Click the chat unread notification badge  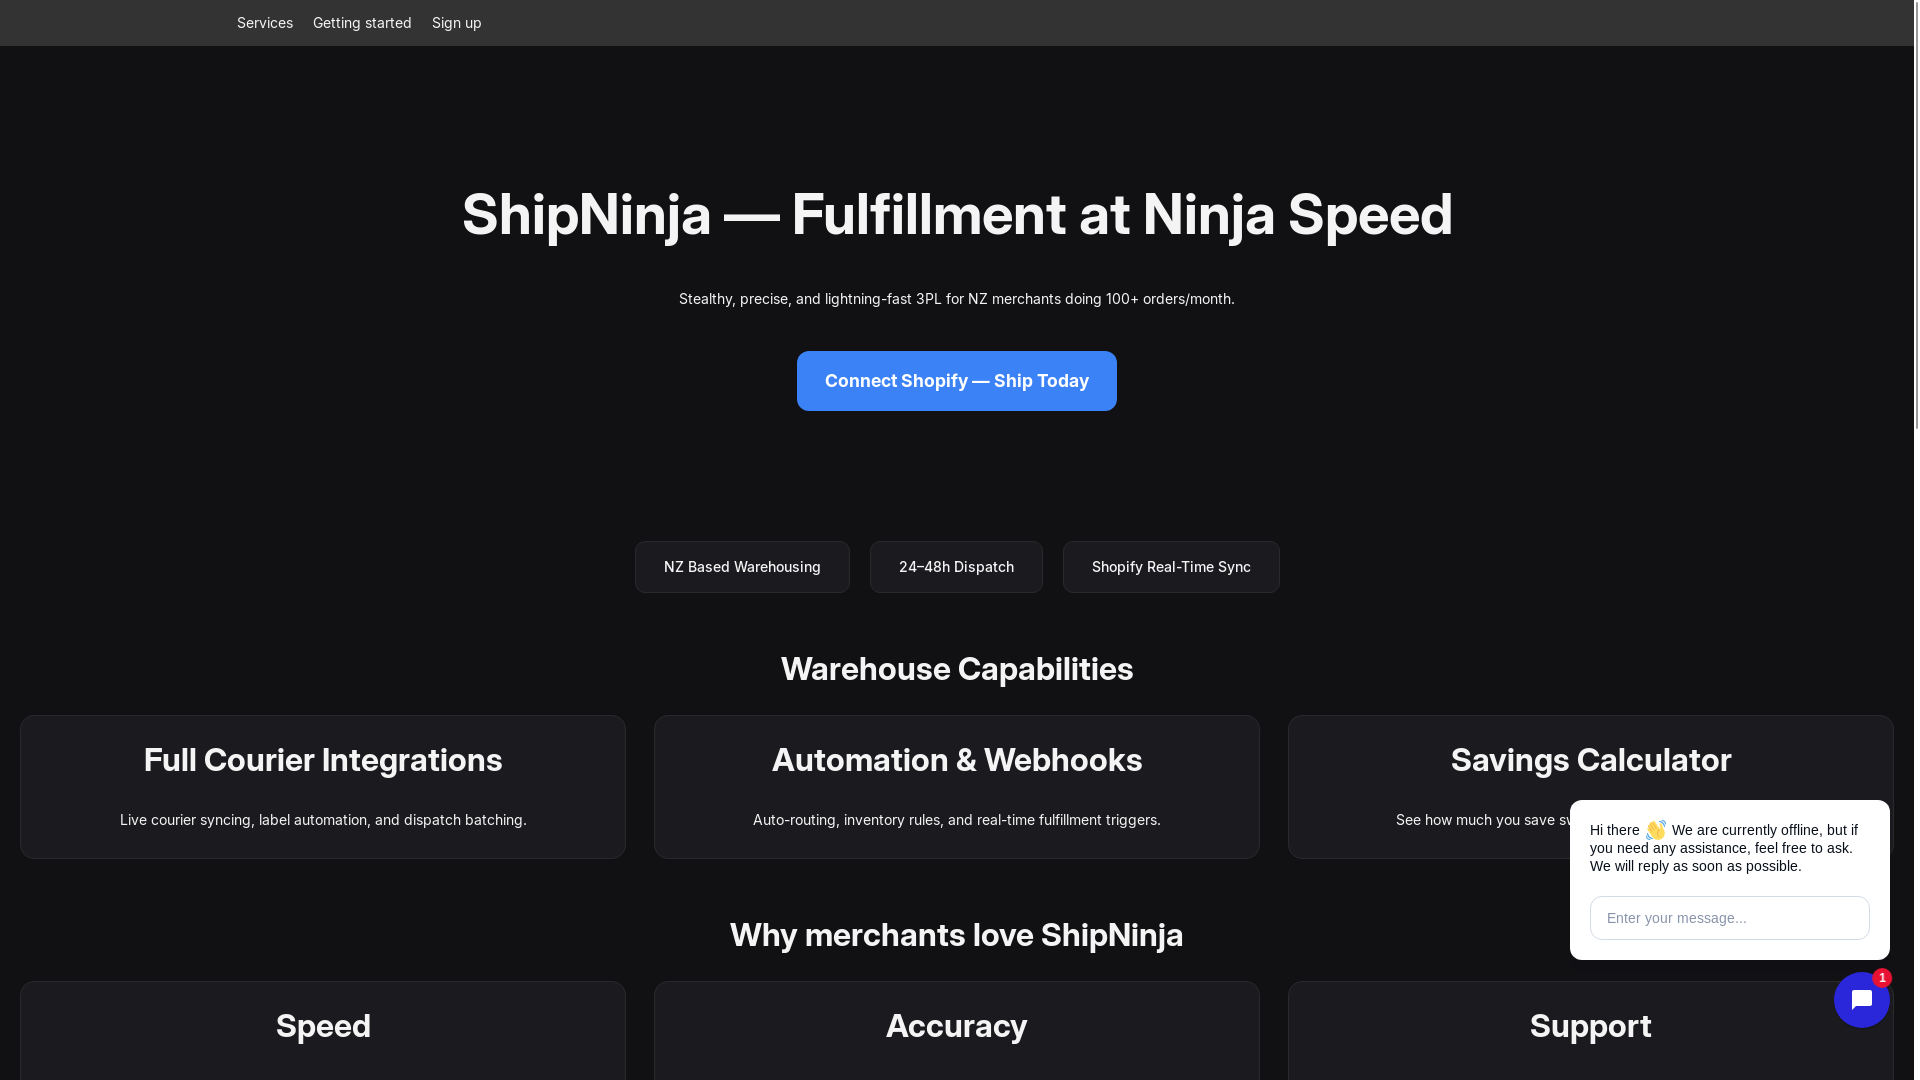[x=1882, y=978]
